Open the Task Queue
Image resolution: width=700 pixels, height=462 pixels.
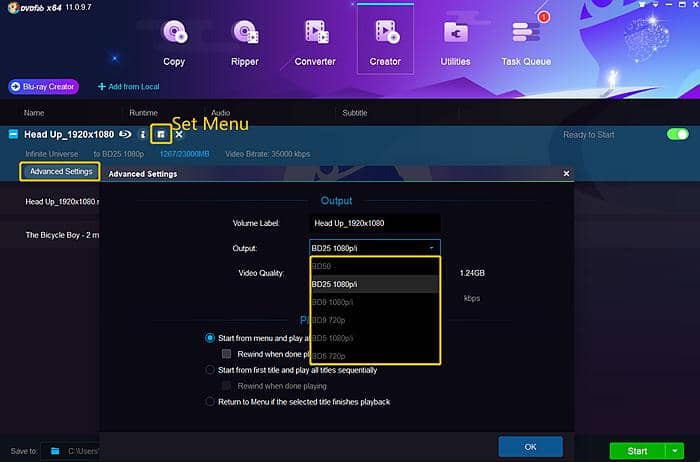tap(526, 43)
